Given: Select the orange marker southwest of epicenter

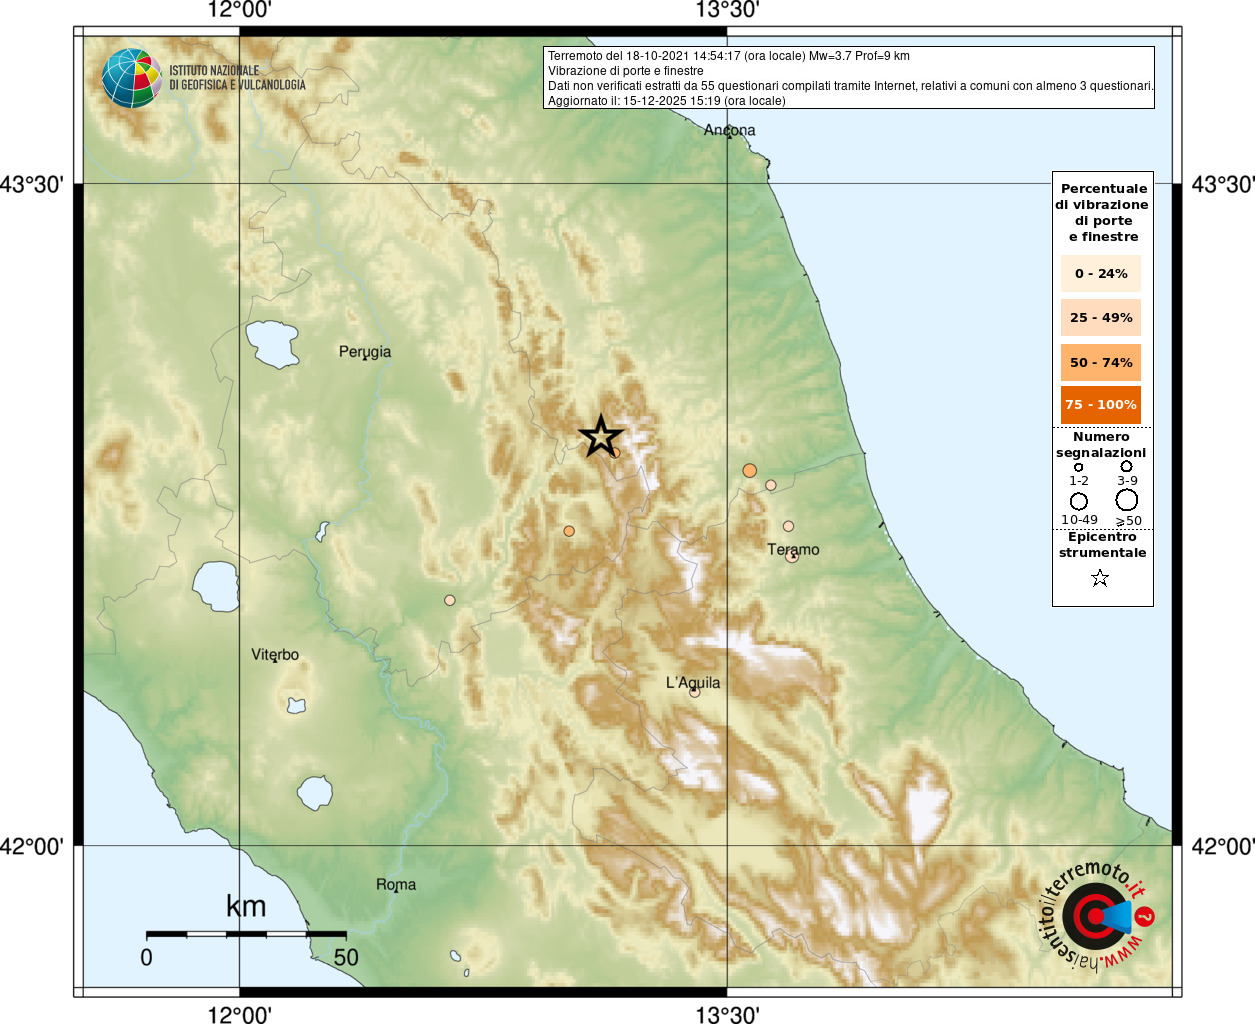Looking at the screenshot, I should click(569, 531).
